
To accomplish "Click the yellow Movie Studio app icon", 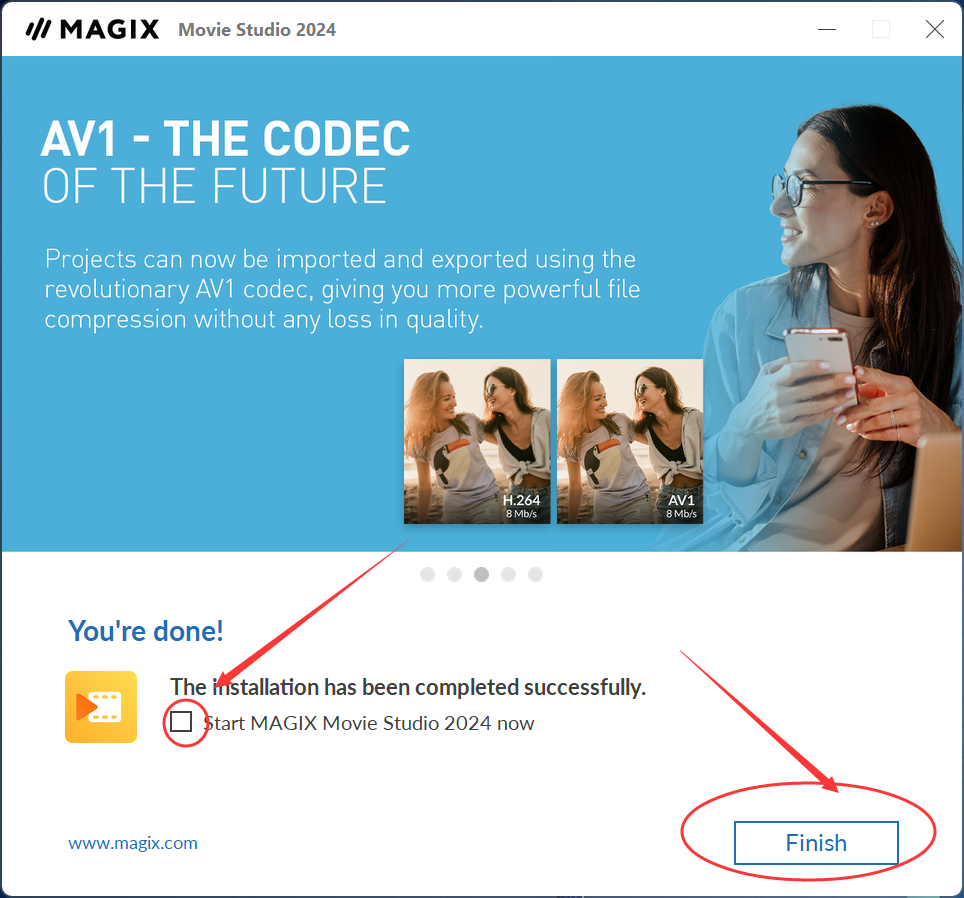I will (101, 707).
